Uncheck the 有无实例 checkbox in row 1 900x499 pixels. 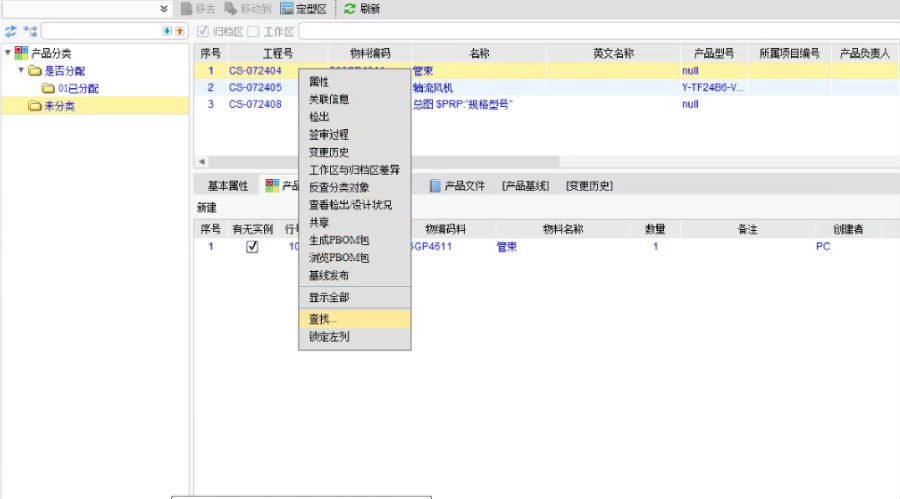click(x=252, y=247)
